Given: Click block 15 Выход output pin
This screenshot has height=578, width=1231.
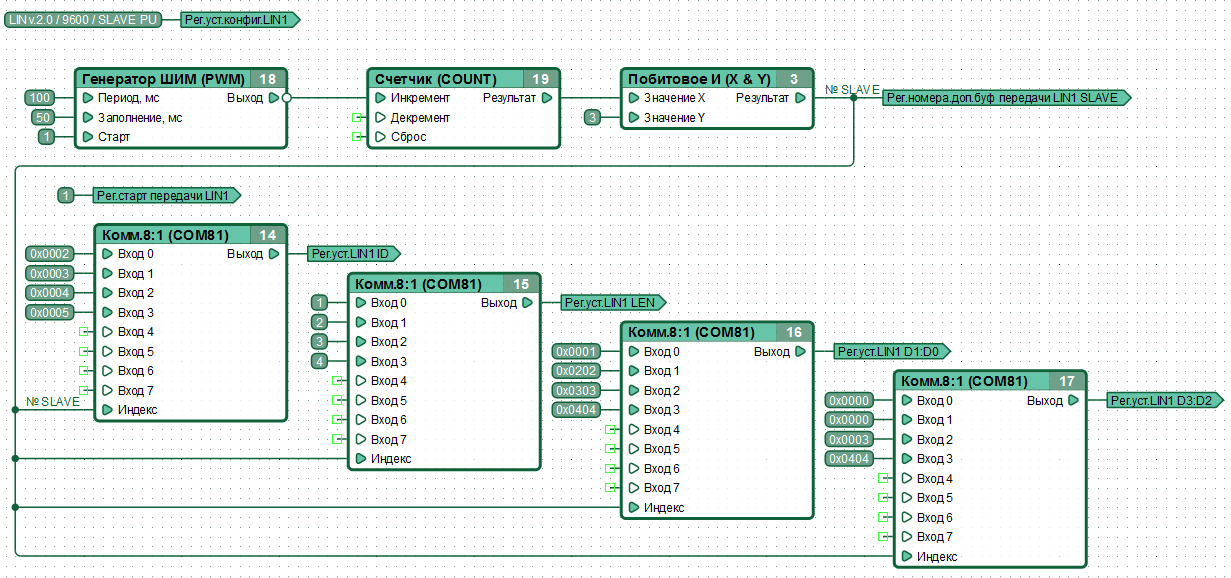Looking at the screenshot, I should pyautogui.click(x=527, y=303).
